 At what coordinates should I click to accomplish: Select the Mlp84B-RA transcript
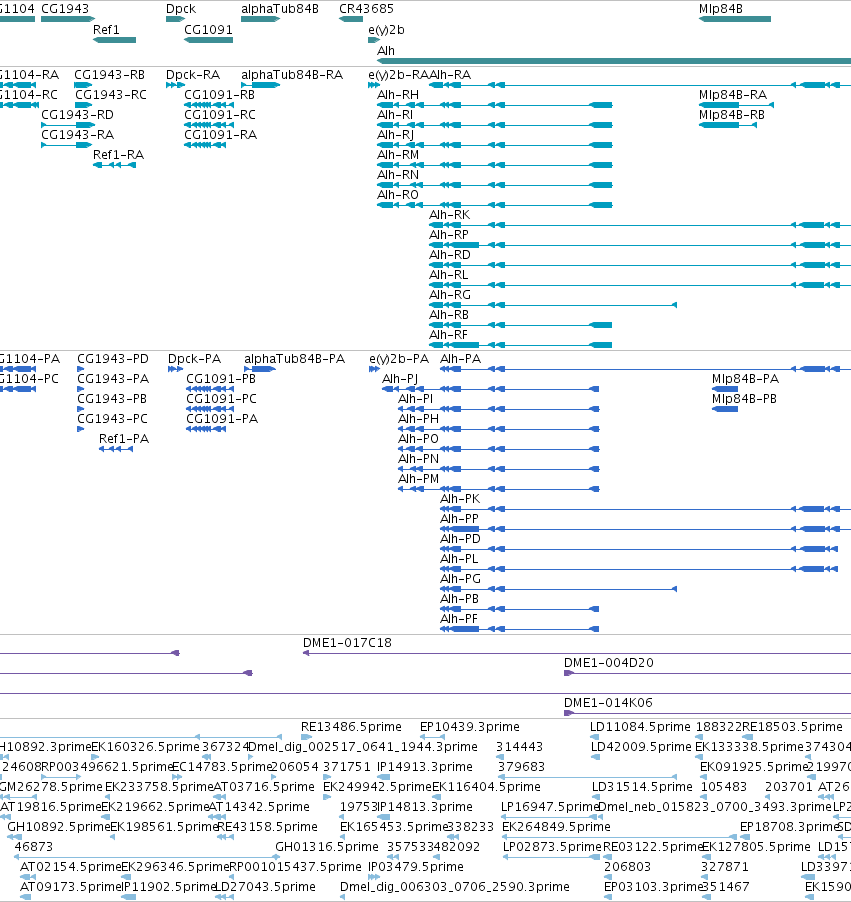click(736, 105)
